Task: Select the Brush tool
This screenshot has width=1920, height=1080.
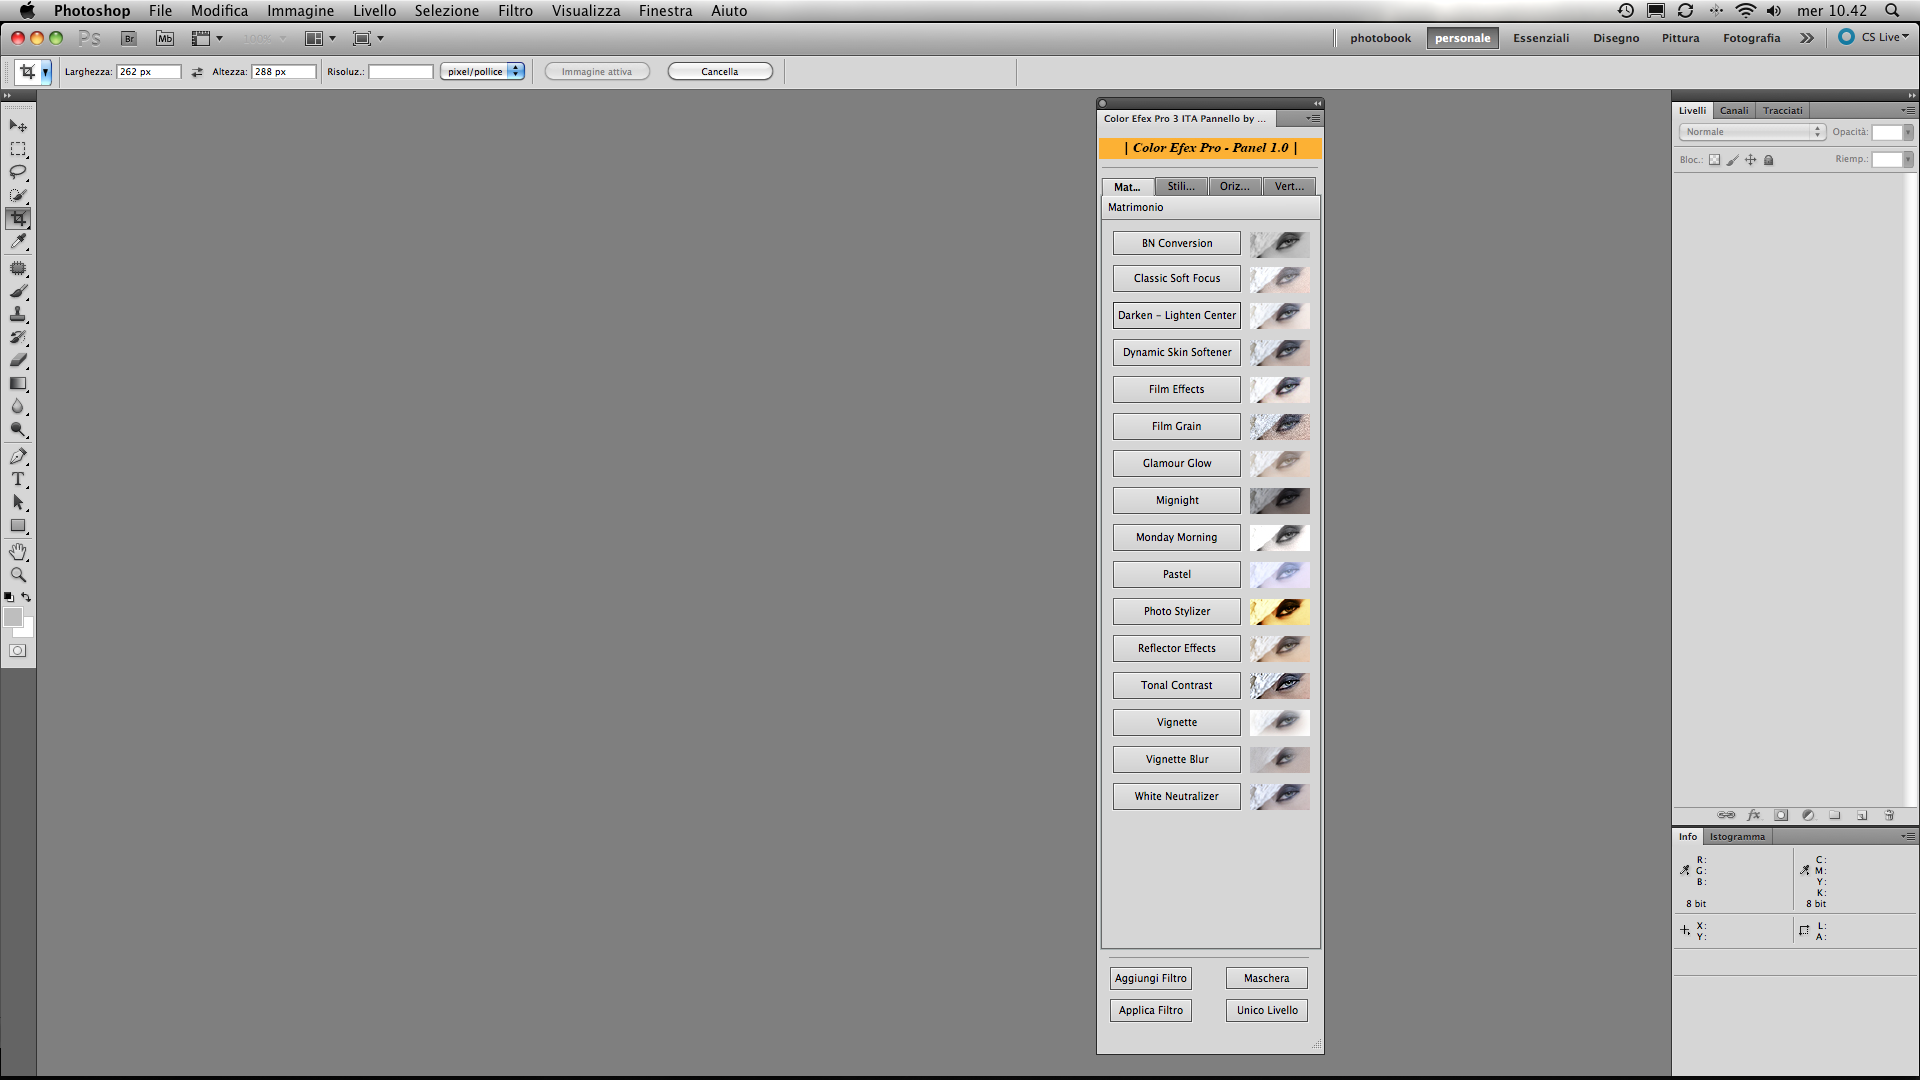Action: click(x=18, y=292)
